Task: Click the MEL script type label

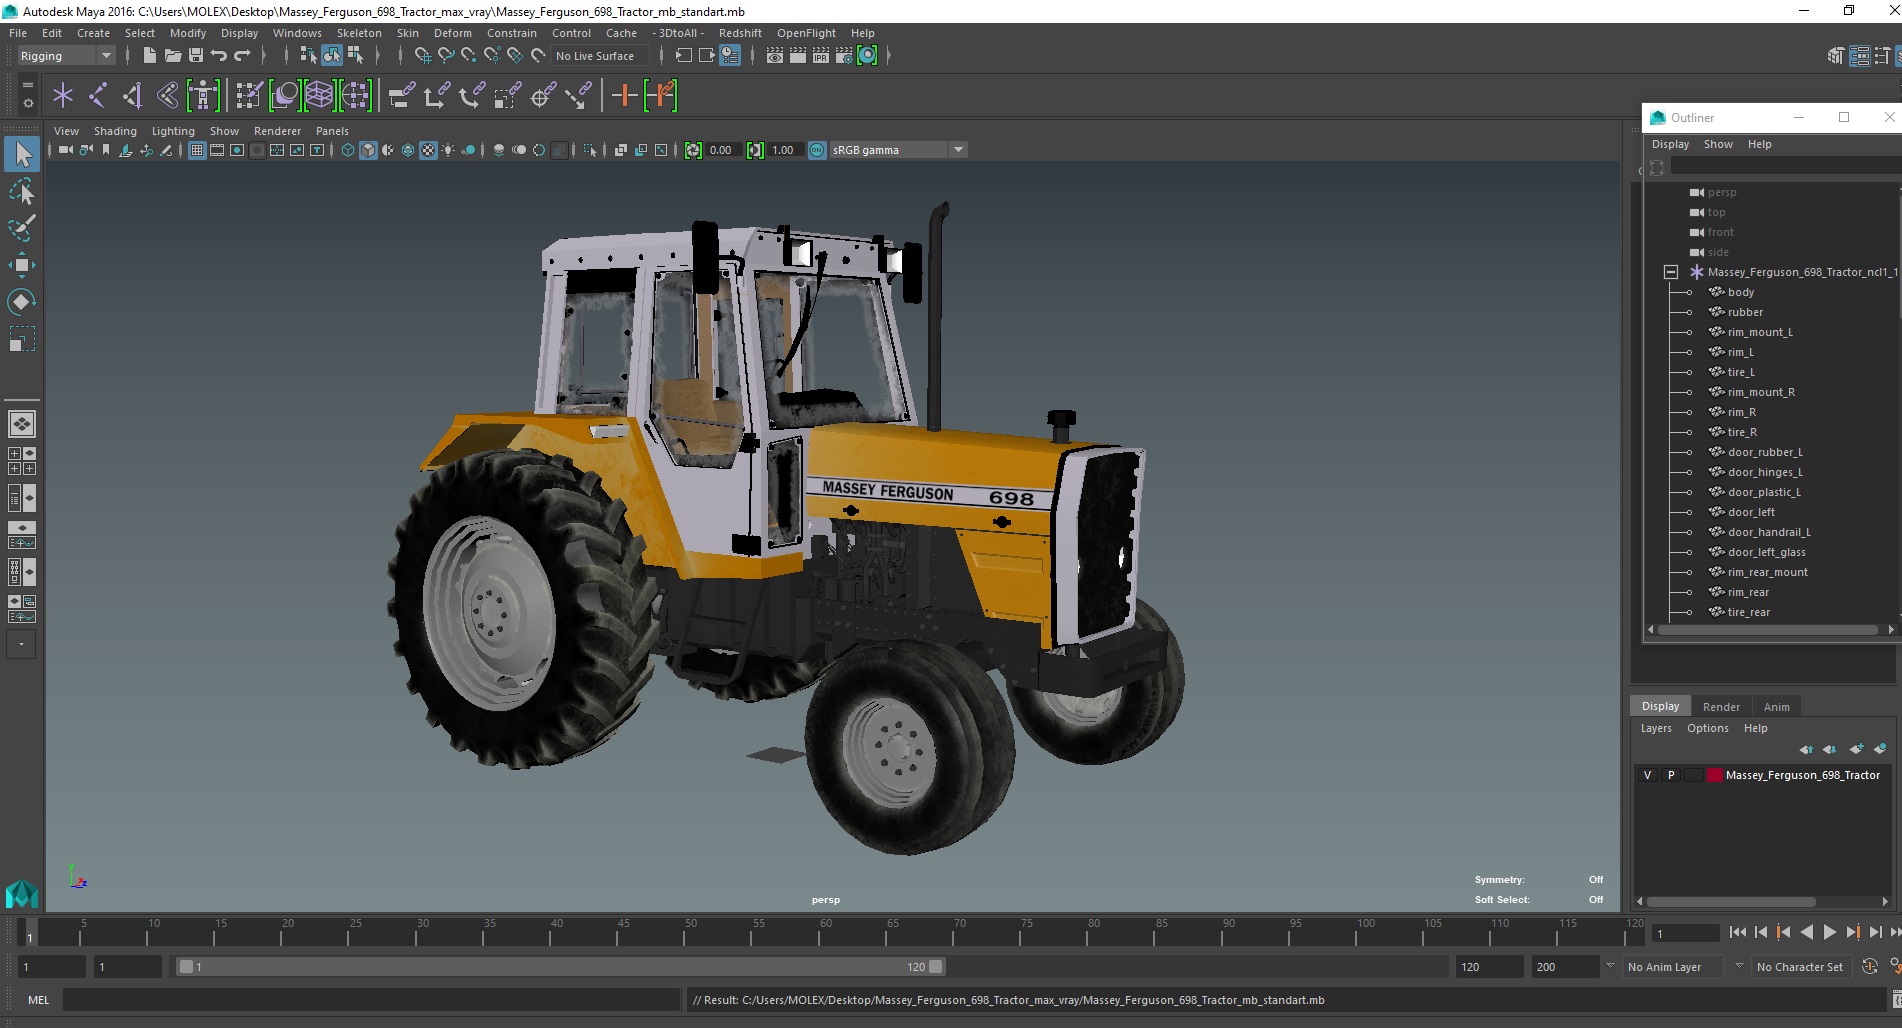Action: (39, 1000)
